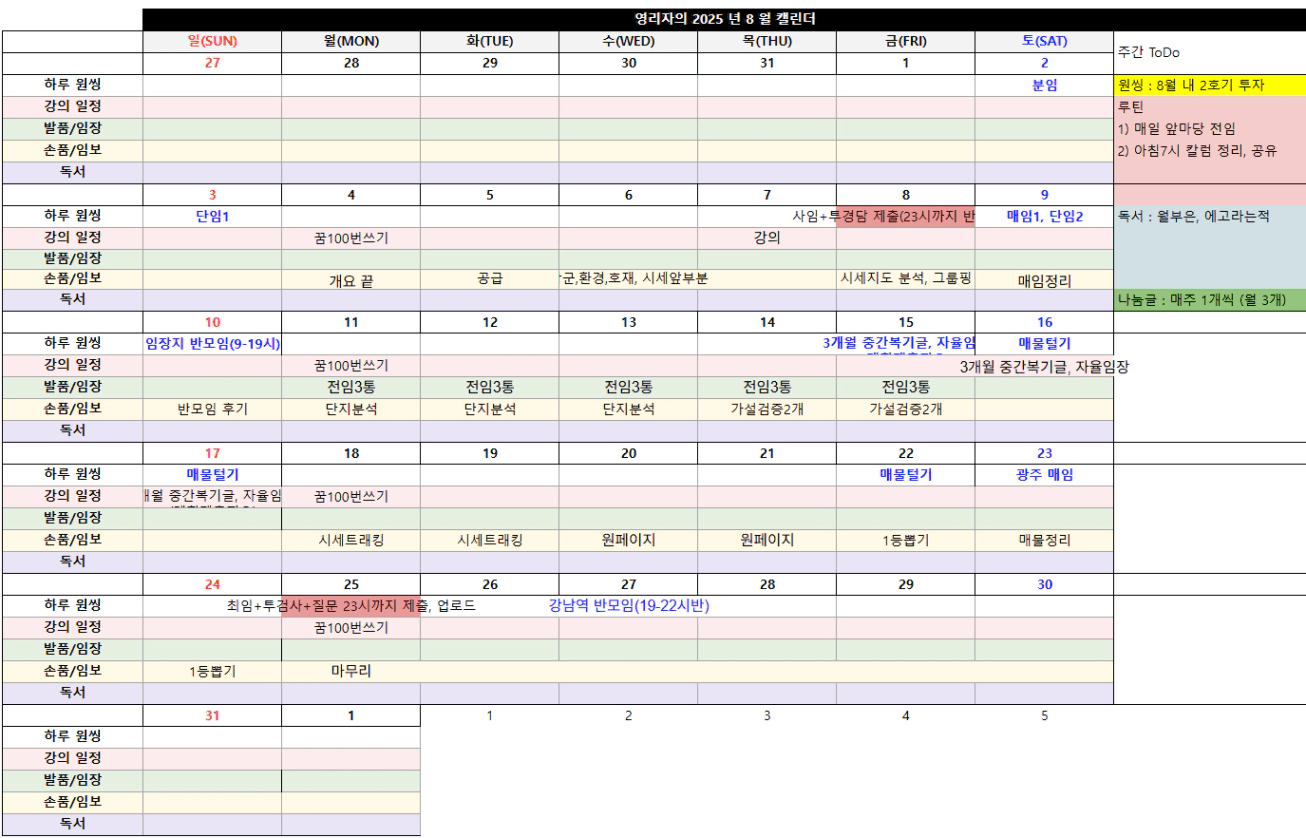Click the '시세지도 분석, 그룹핑' cell

(906, 280)
